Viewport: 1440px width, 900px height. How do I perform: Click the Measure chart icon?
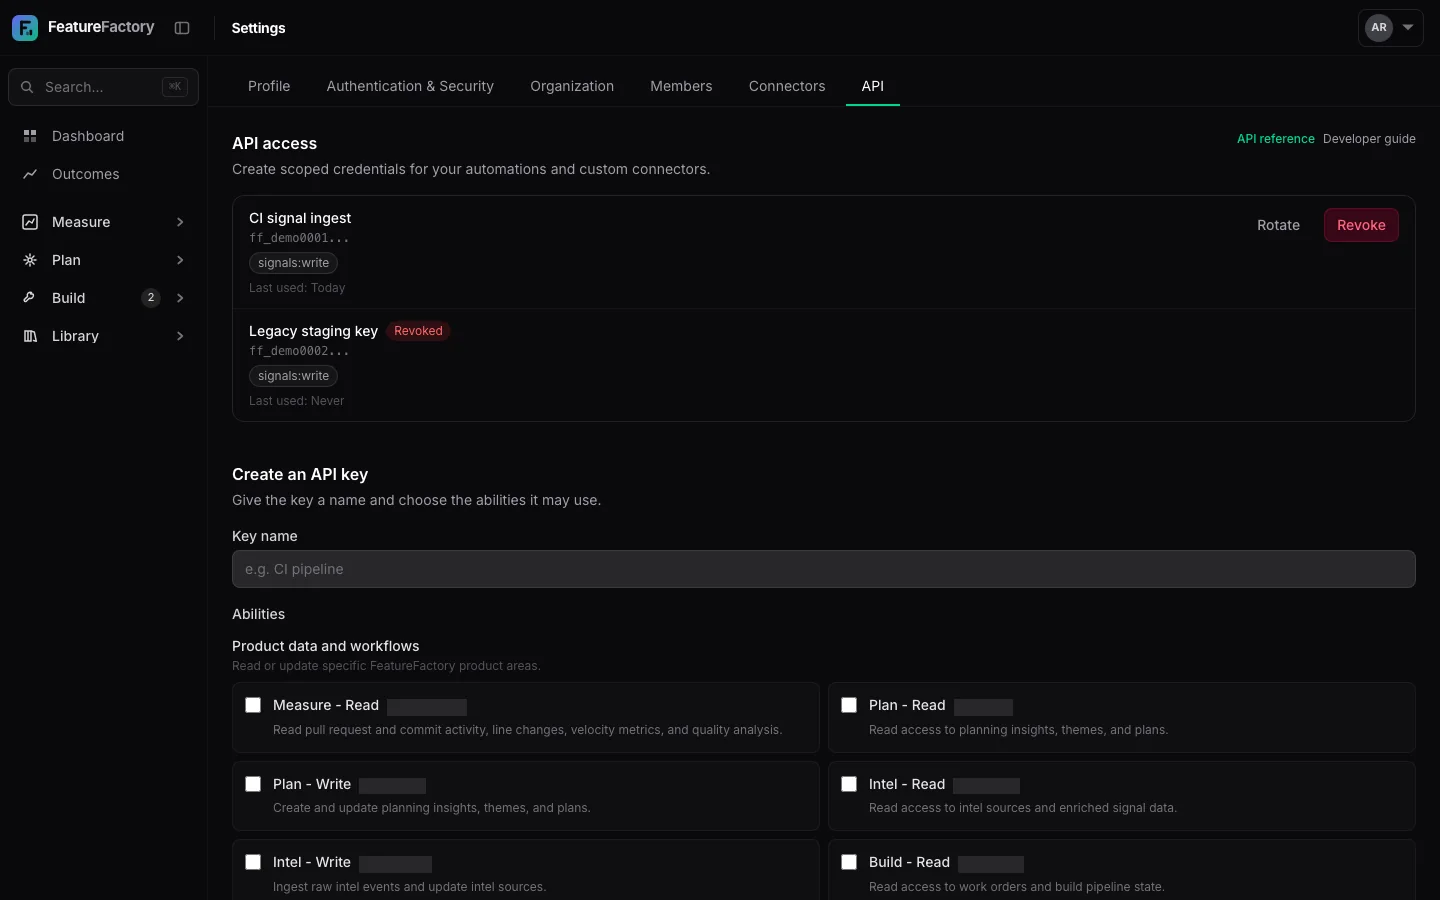[x=30, y=222]
